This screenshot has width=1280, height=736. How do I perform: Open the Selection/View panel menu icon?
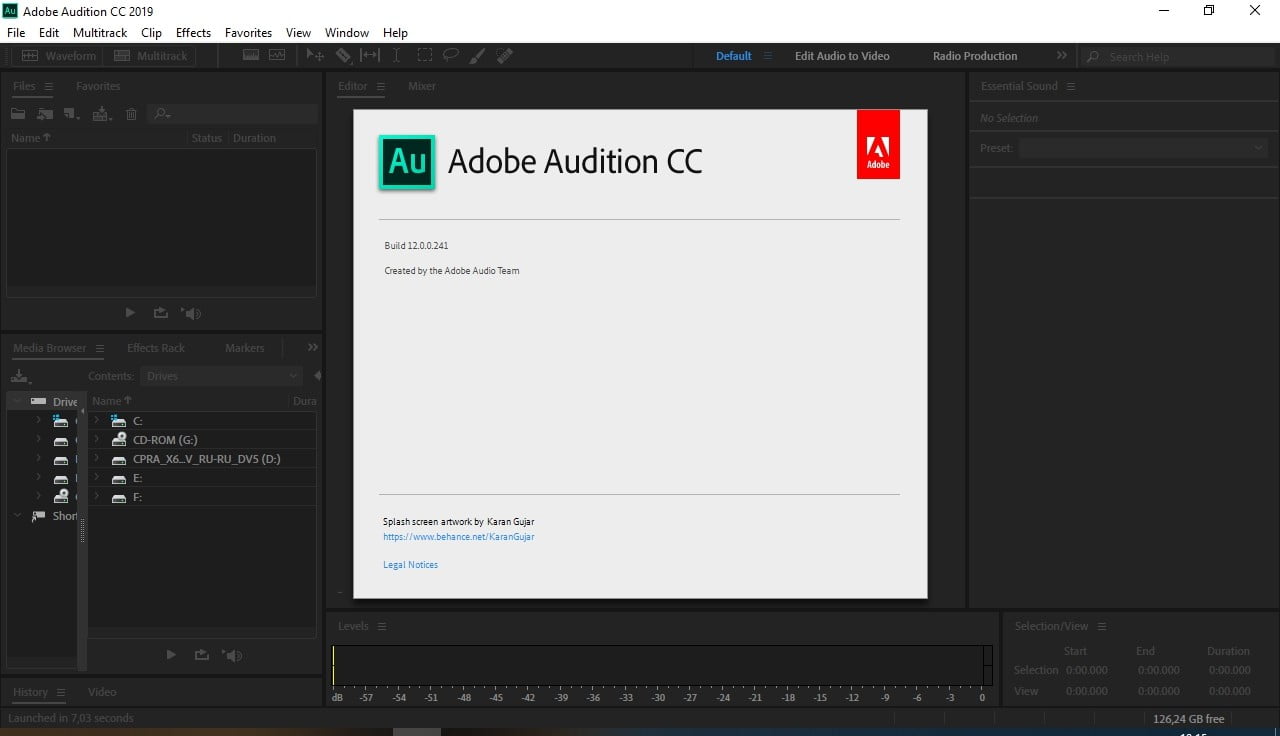[1102, 627]
